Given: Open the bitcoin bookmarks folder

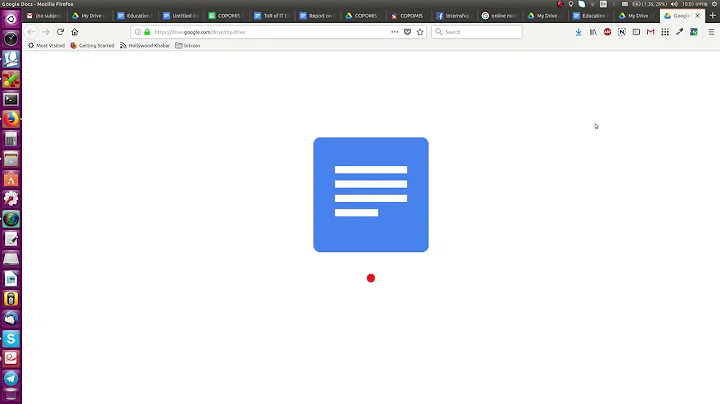Looking at the screenshot, I should pyautogui.click(x=188, y=45).
